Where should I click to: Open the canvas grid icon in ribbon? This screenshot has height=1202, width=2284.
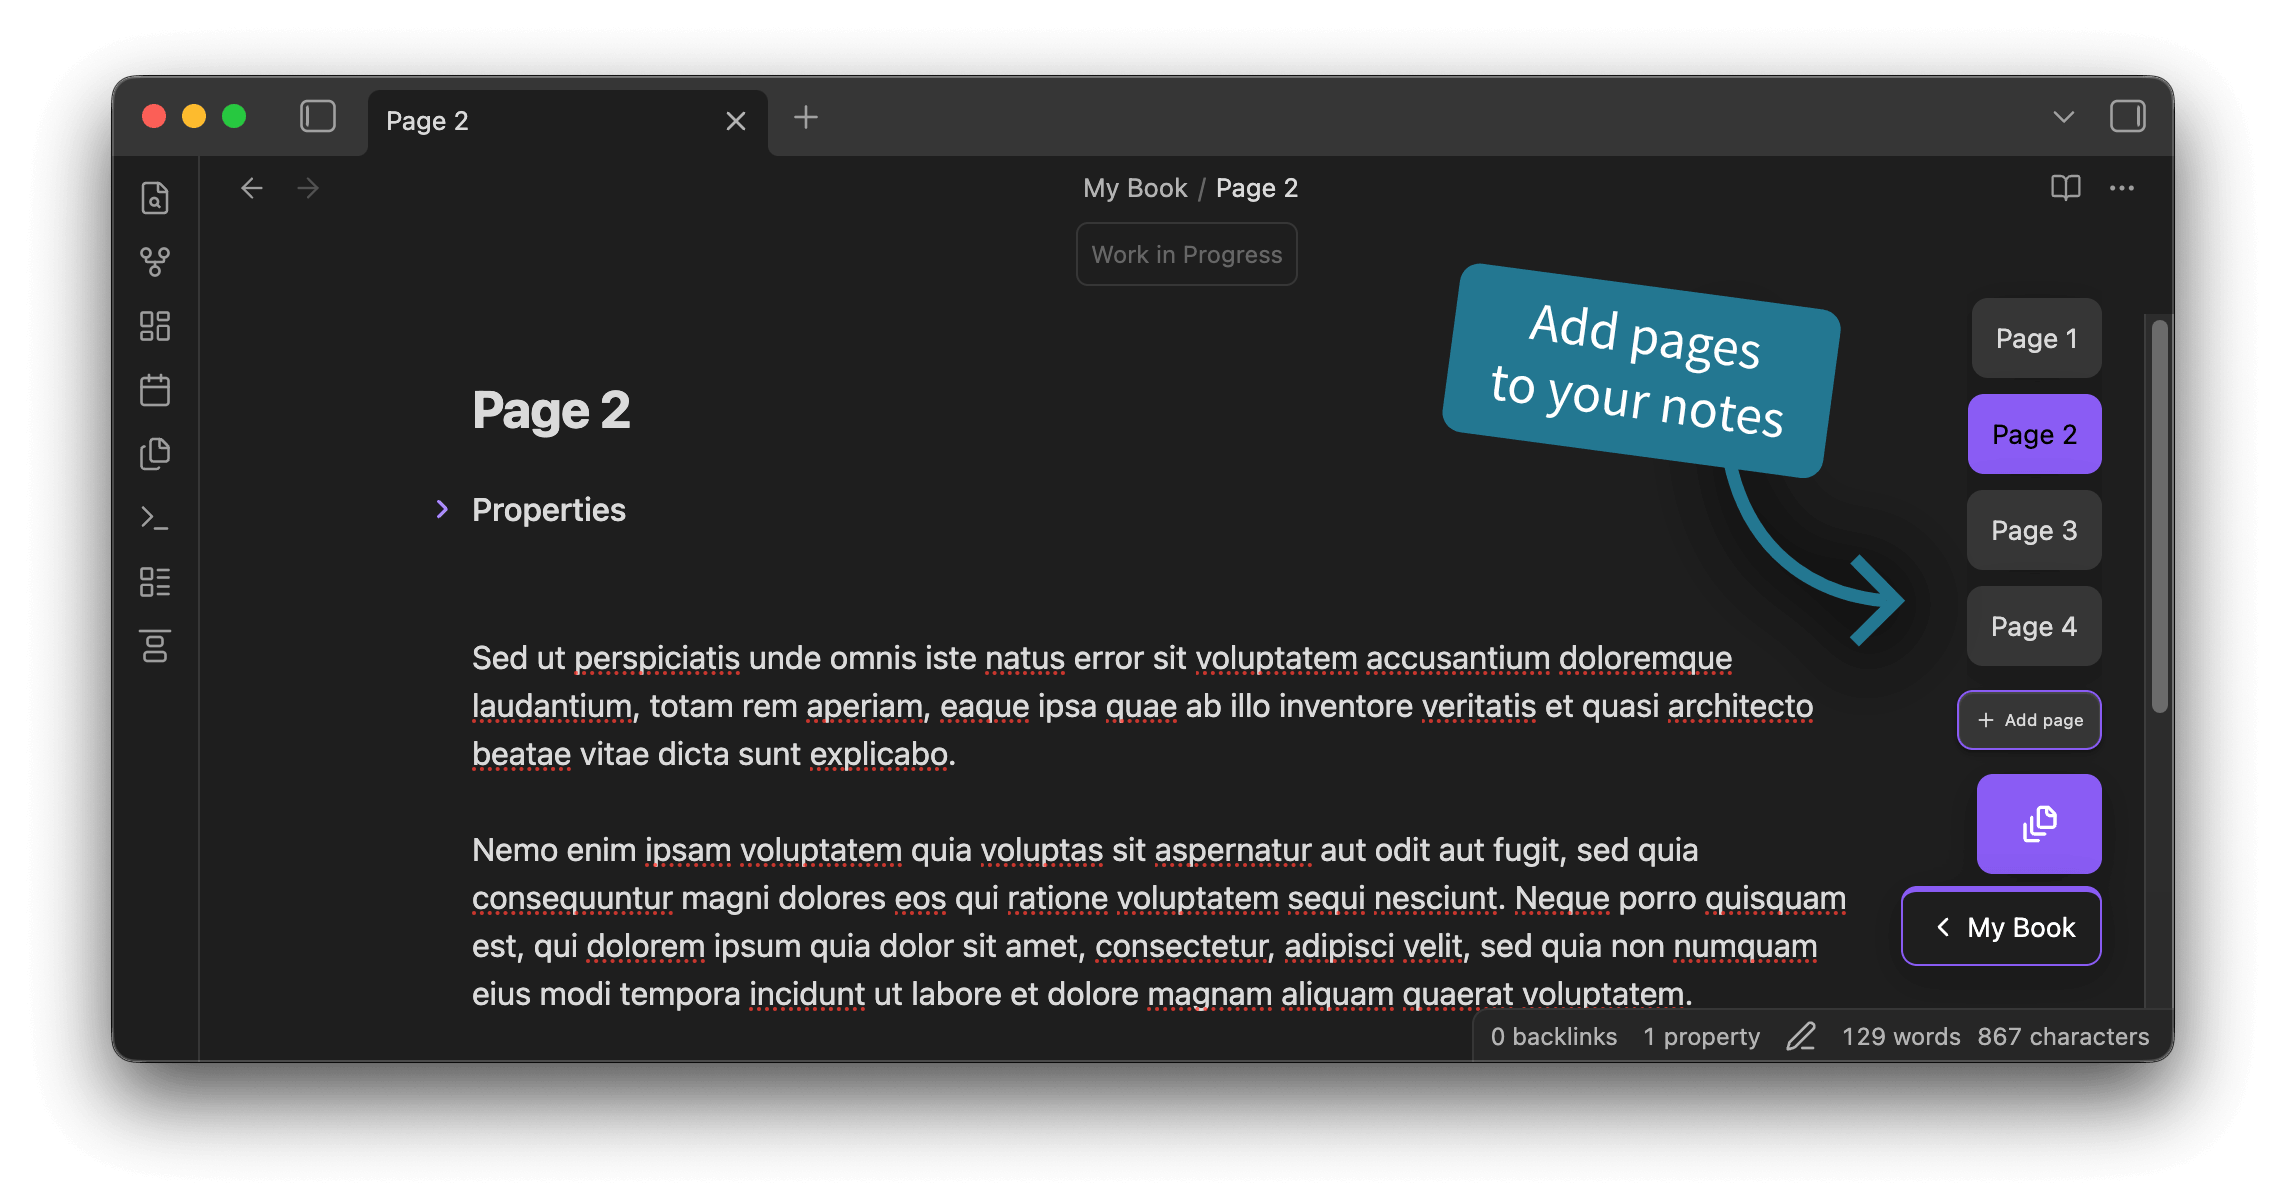coord(155,326)
